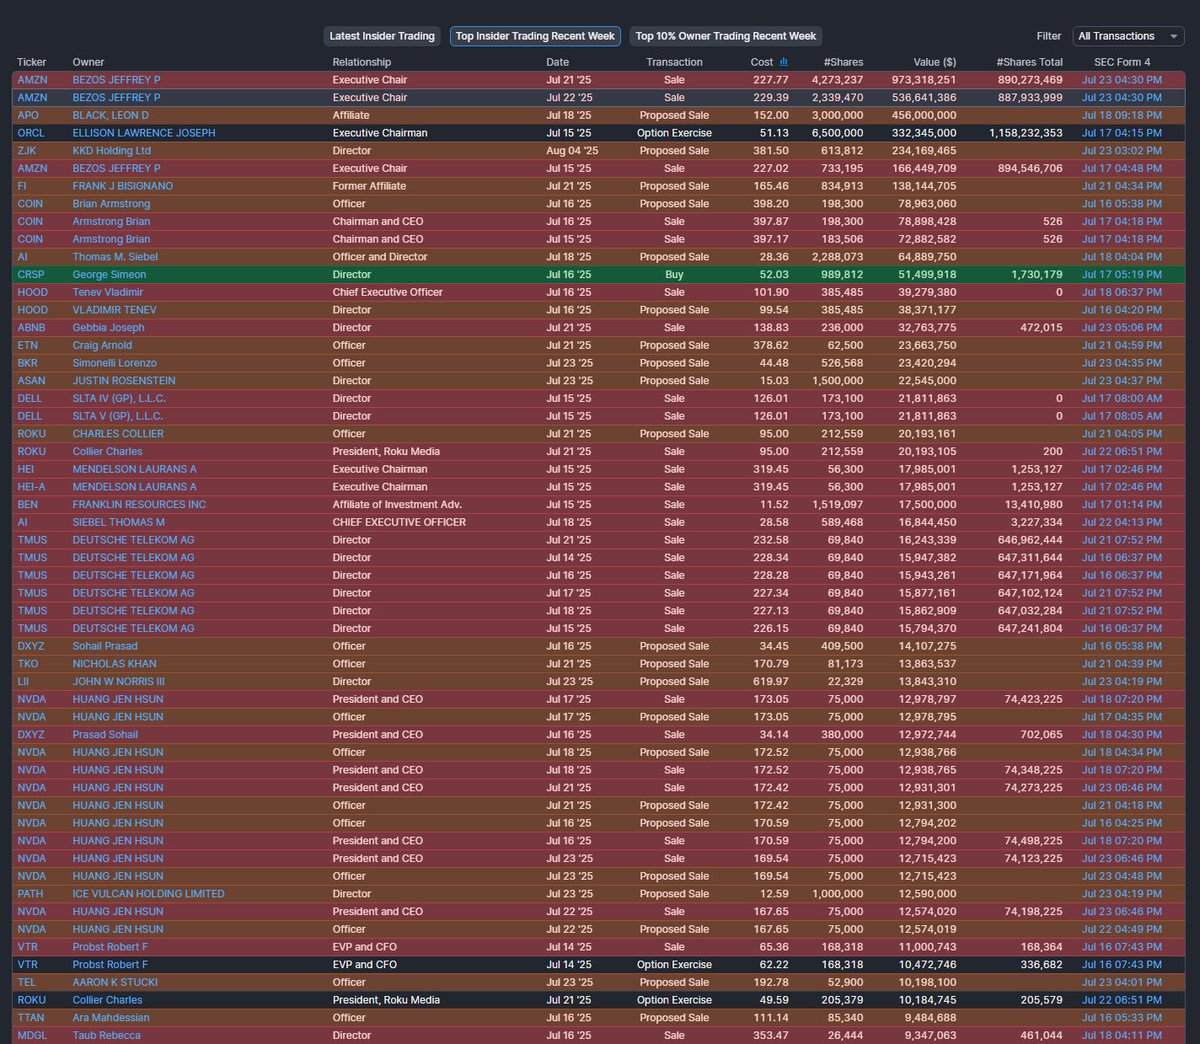The width and height of the screenshot is (1200, 1044).
Task: Sort by the Transaction column header
Action: tap(674, 62)
